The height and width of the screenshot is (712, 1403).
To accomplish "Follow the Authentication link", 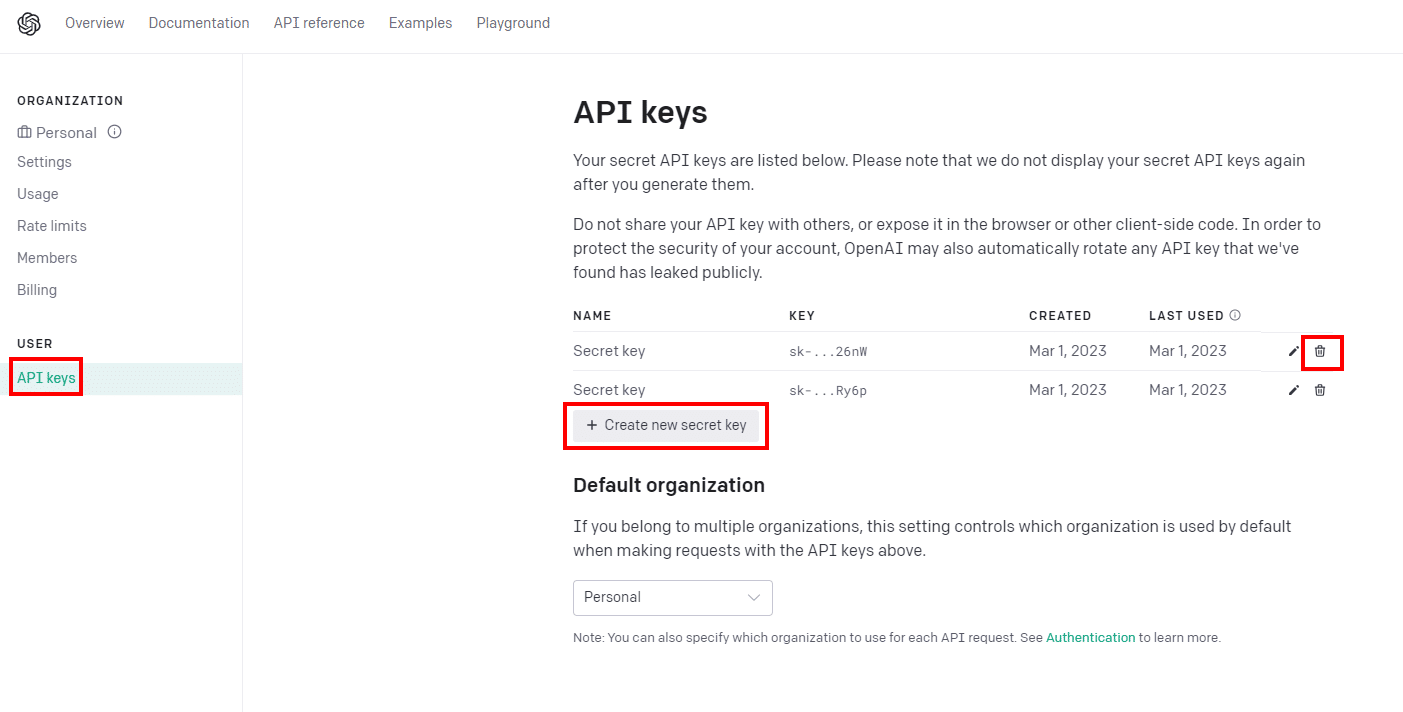I will [1091, 637].
